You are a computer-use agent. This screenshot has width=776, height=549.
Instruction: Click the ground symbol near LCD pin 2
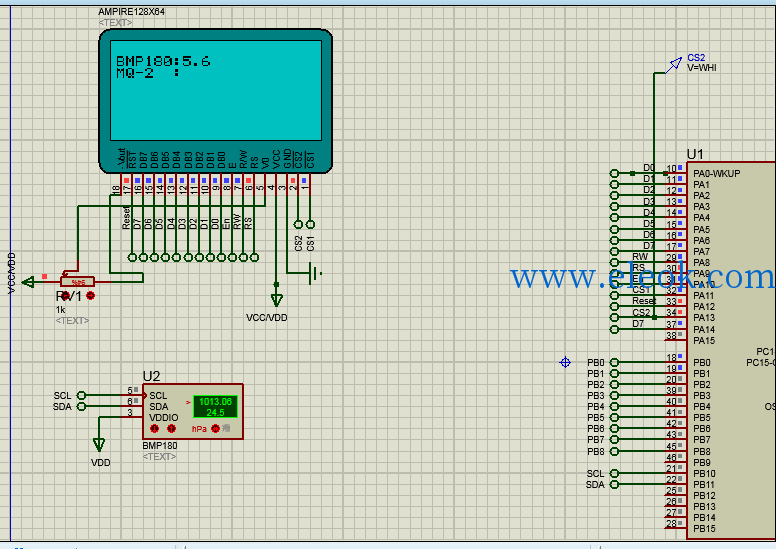315,273
